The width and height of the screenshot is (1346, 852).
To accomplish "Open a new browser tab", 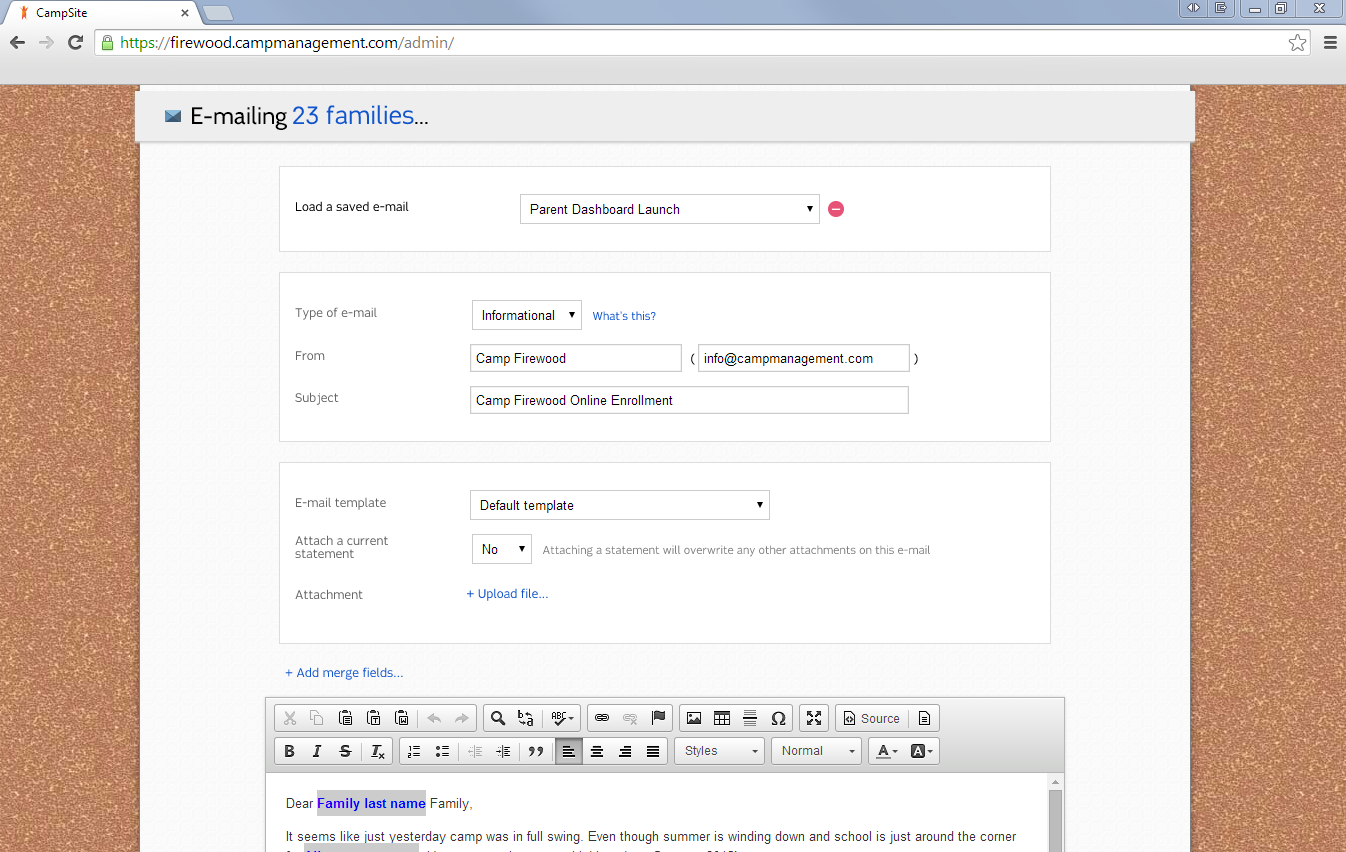I will coord(217,13).
